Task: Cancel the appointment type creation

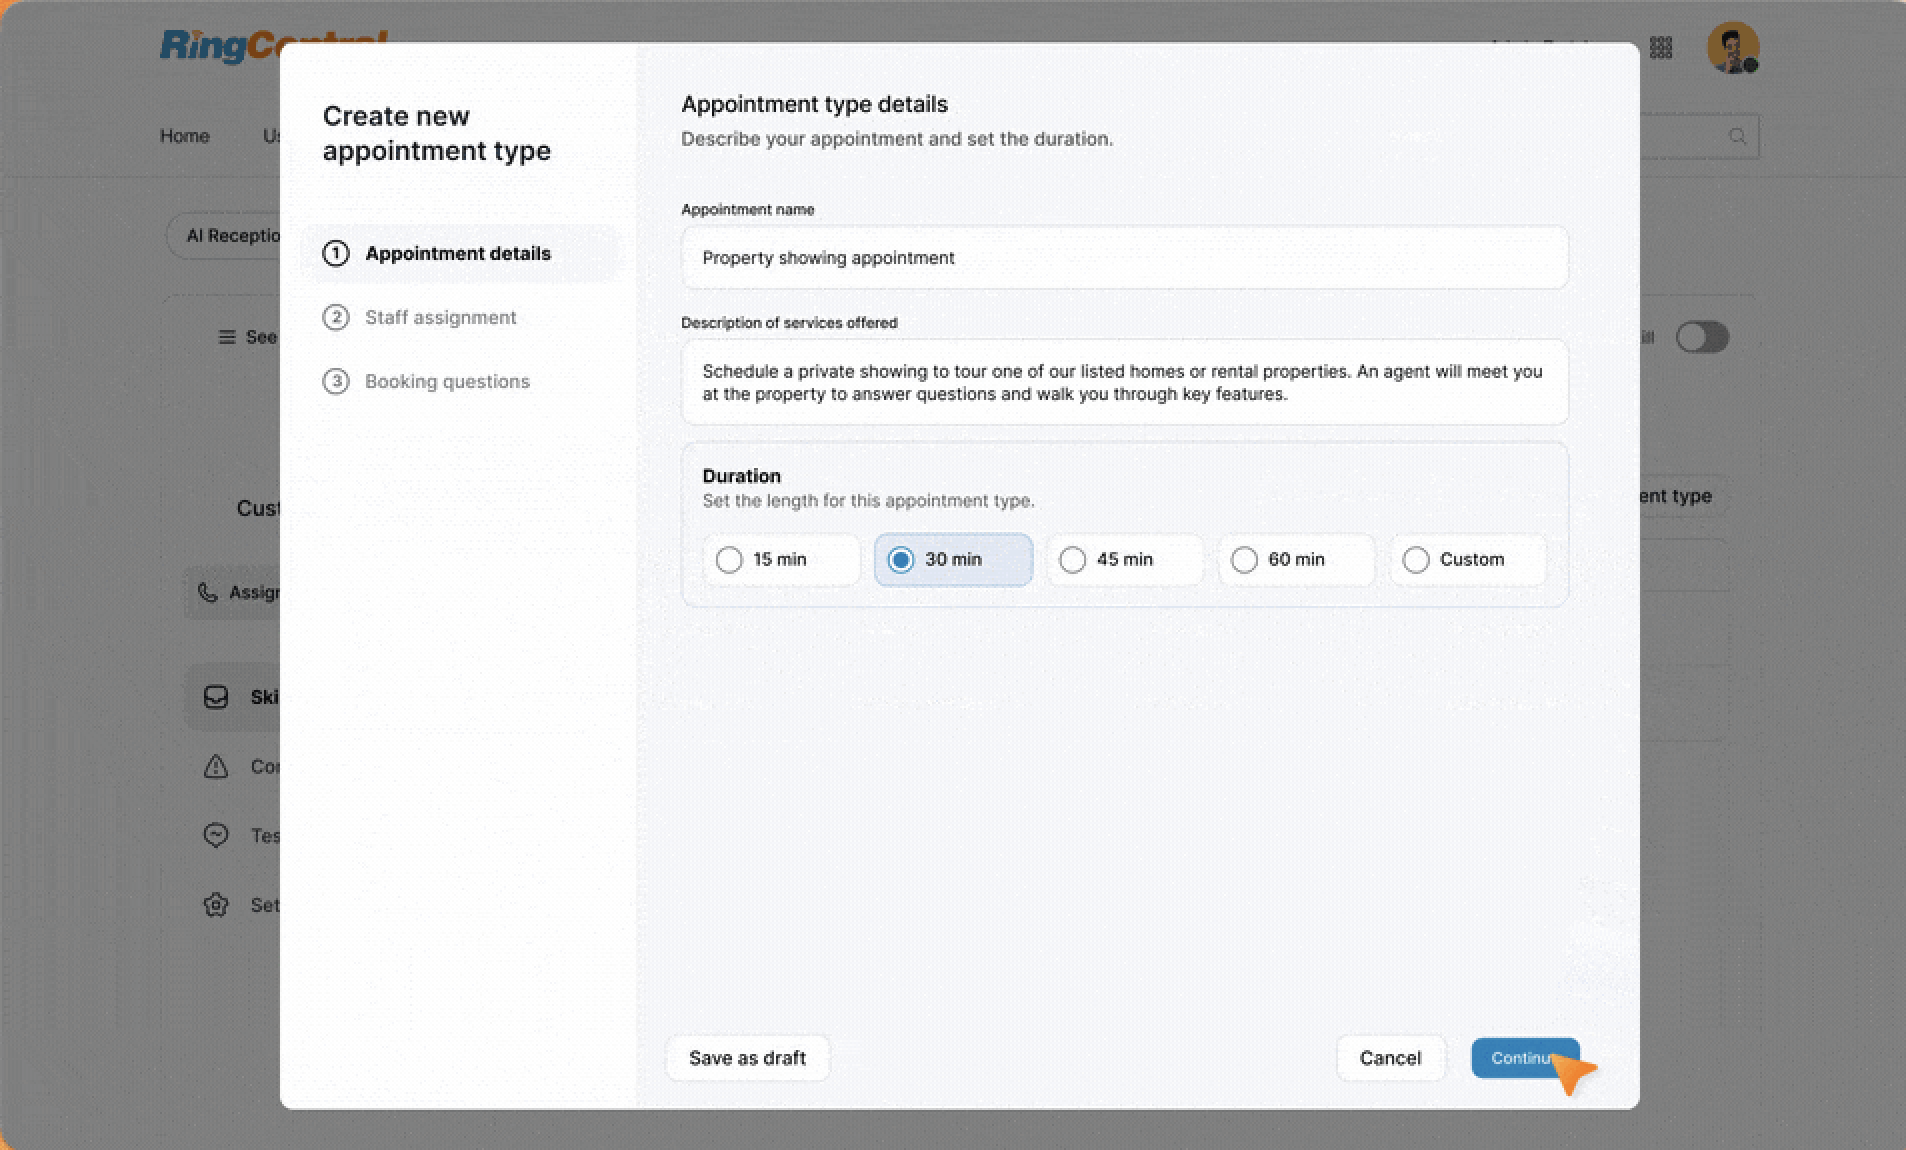Action: (x=1390, y=1058)
